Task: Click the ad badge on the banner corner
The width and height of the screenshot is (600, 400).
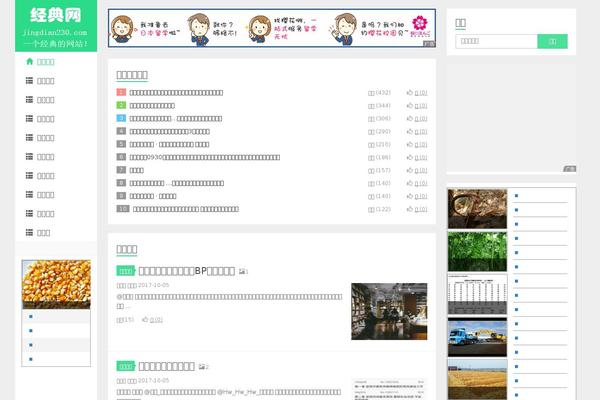Action: click(429, 44)
